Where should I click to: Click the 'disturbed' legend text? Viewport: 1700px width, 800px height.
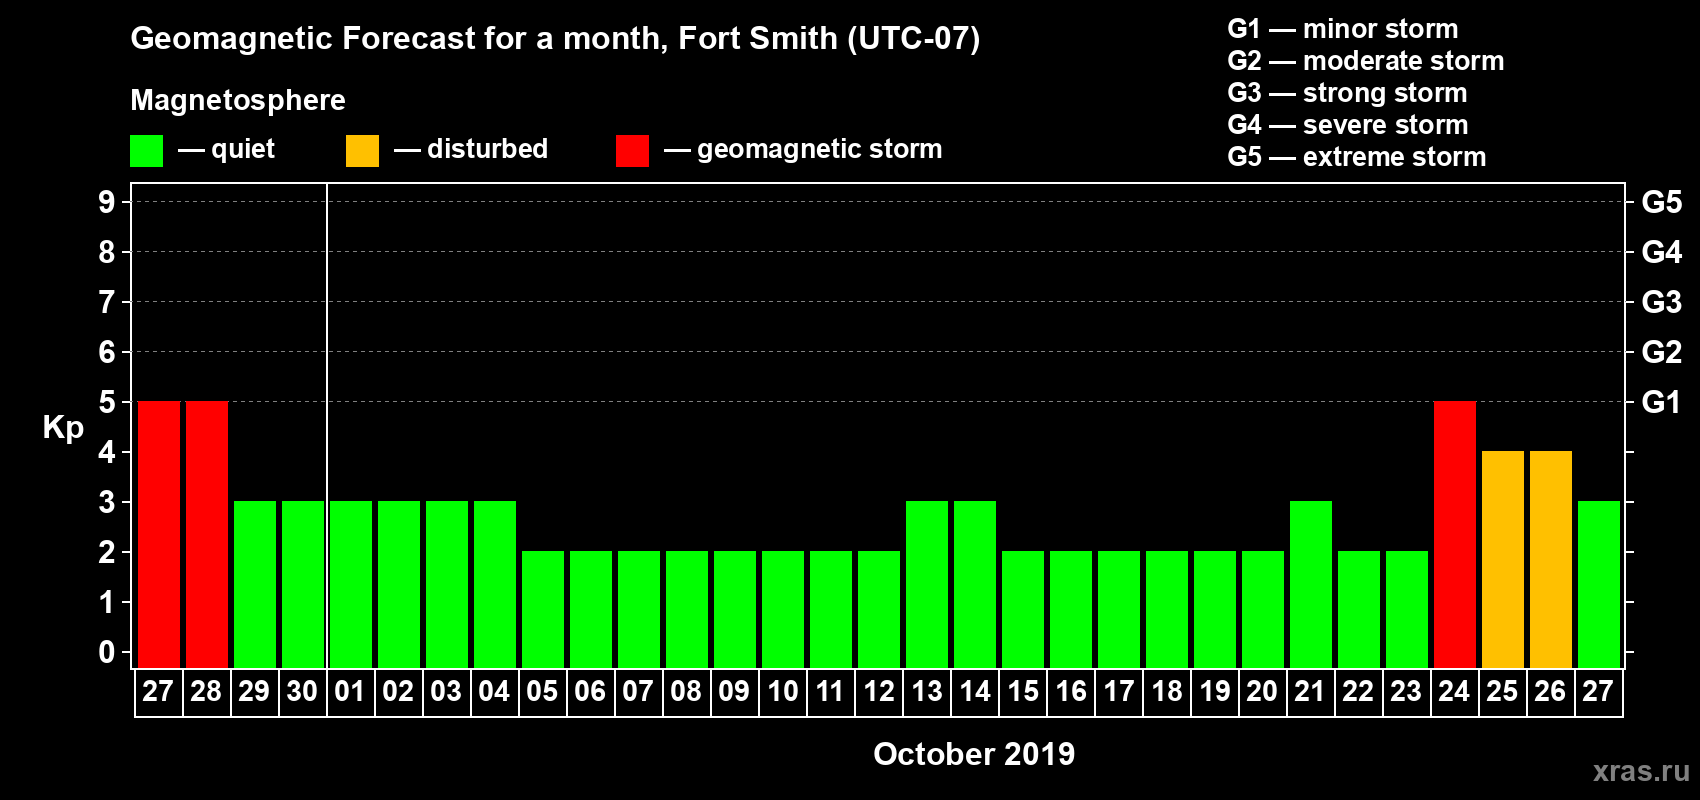point(487,149)
